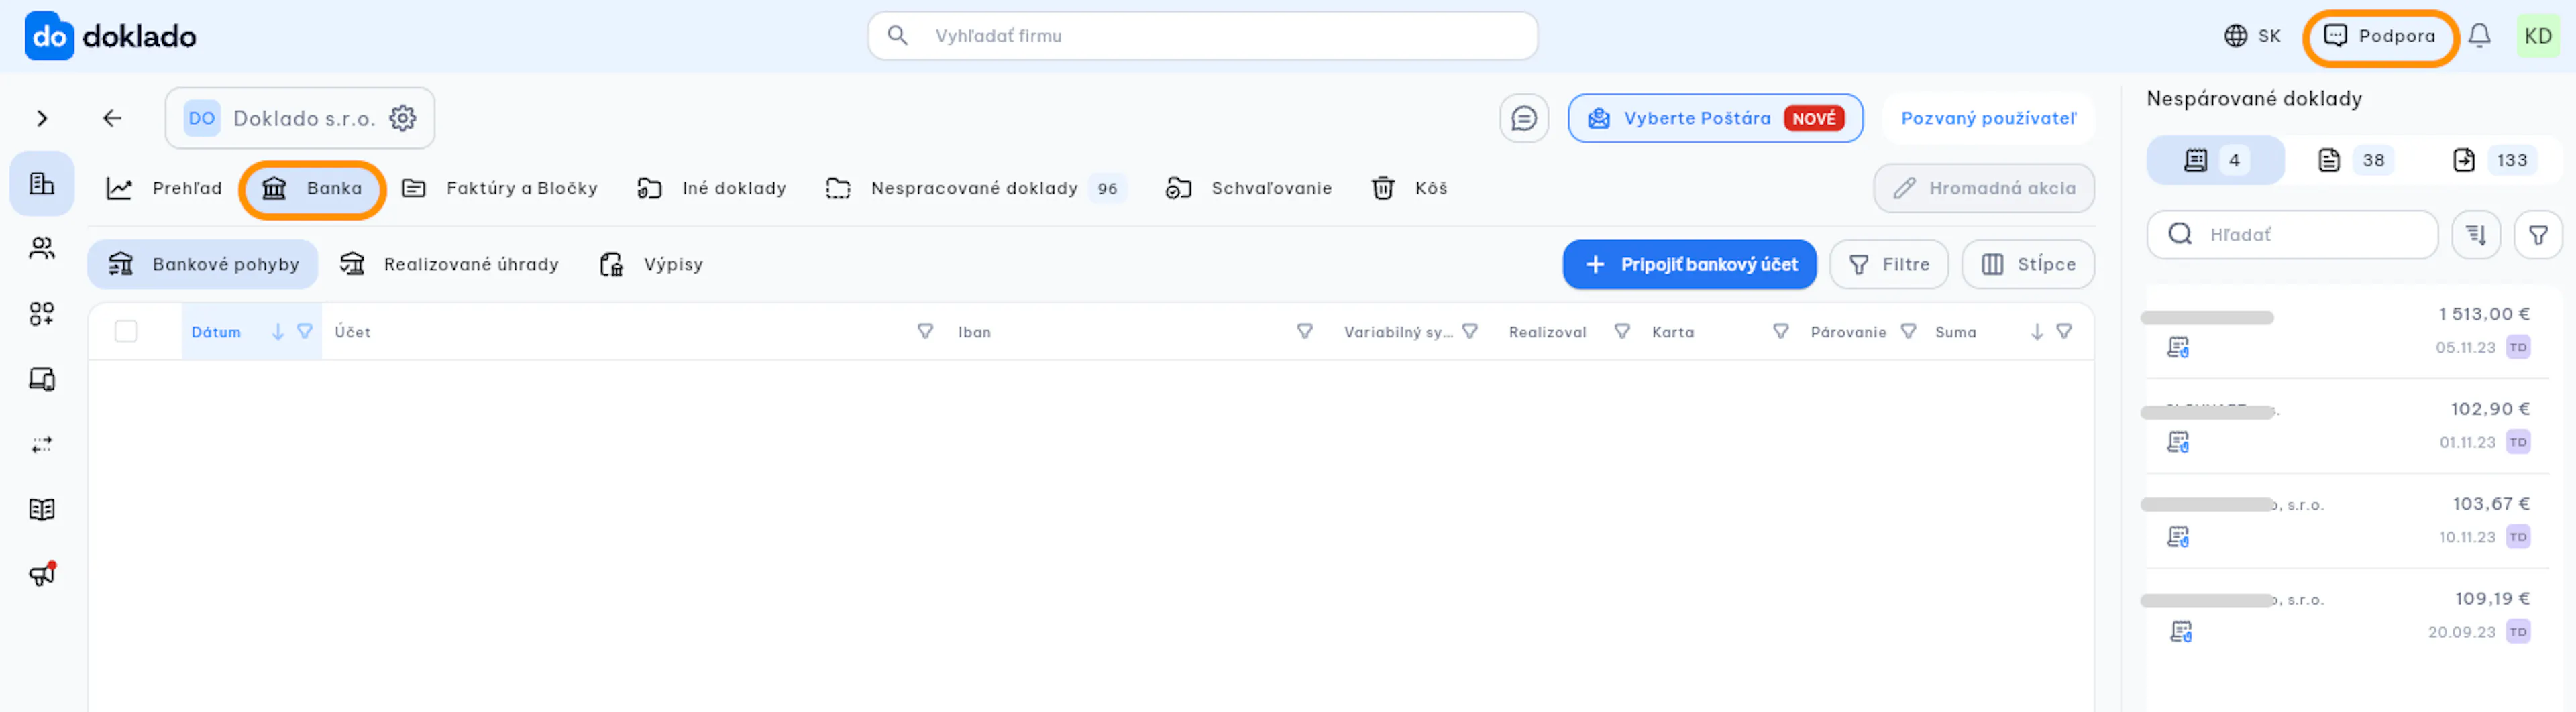Open company settings gear icon
2576x712 pixels.
[403, 118]
